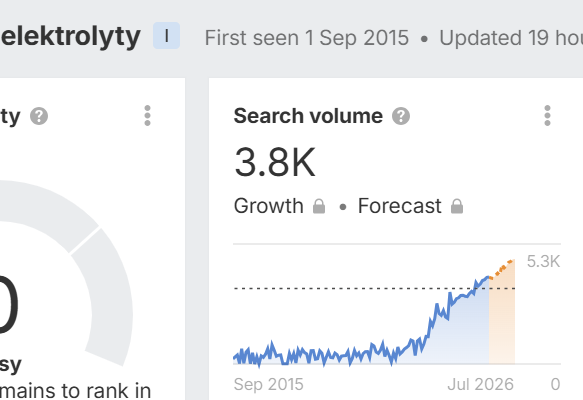Click the Forecast label

[x=400, y=206]
